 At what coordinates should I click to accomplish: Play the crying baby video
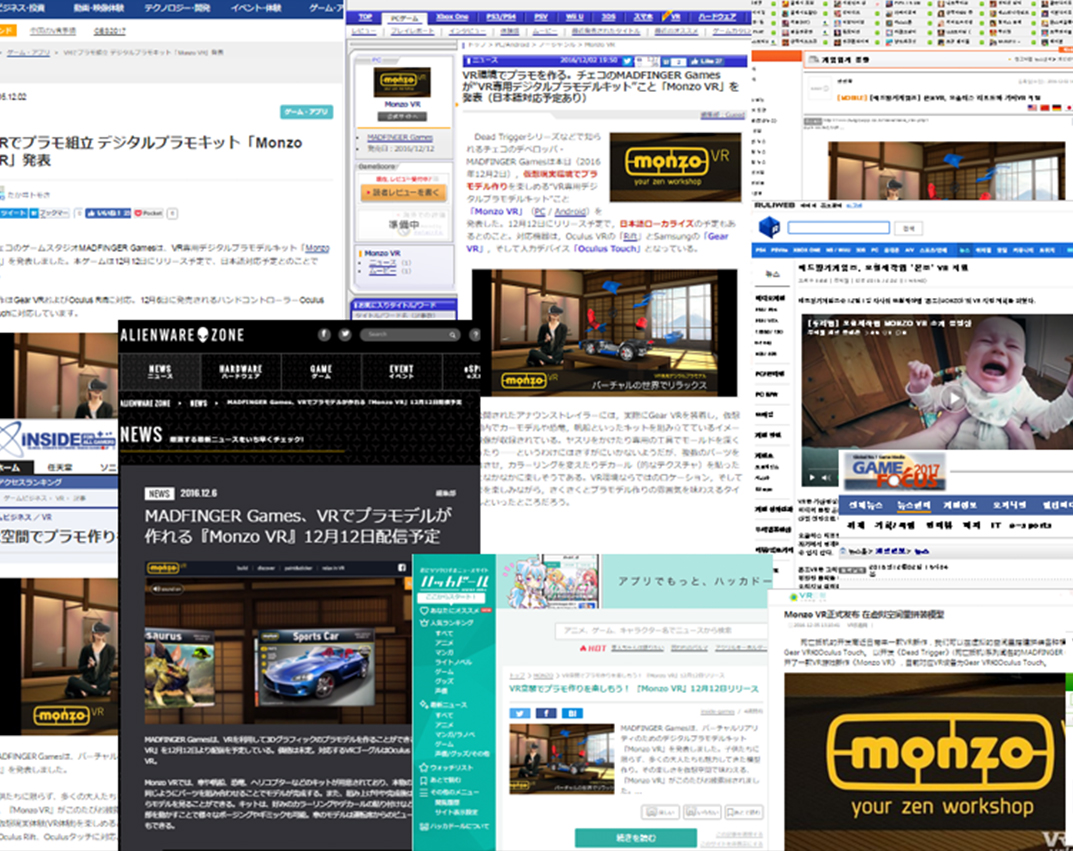(953, 398)
